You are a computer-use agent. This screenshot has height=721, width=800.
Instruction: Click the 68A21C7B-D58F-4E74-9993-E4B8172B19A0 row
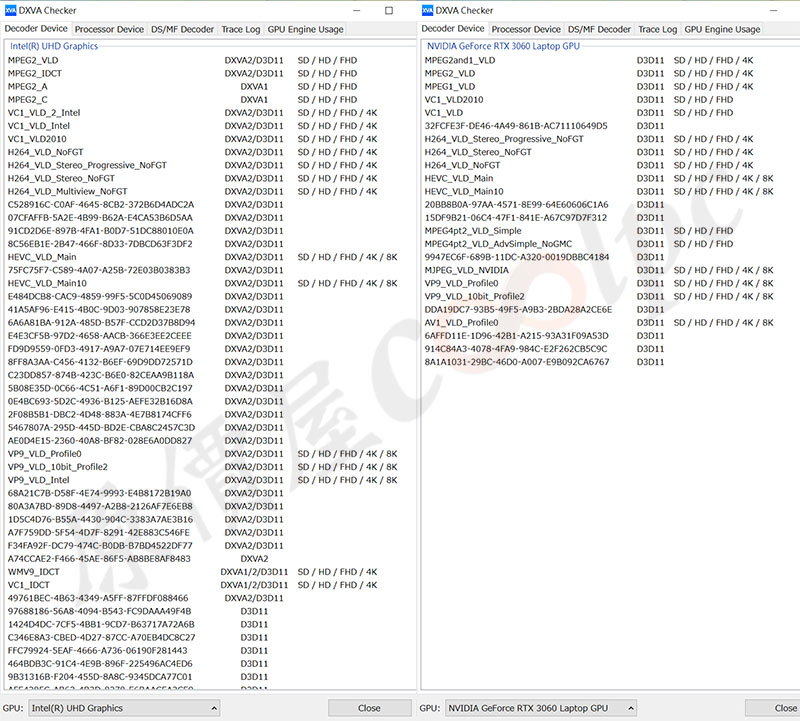coord(145,493)
